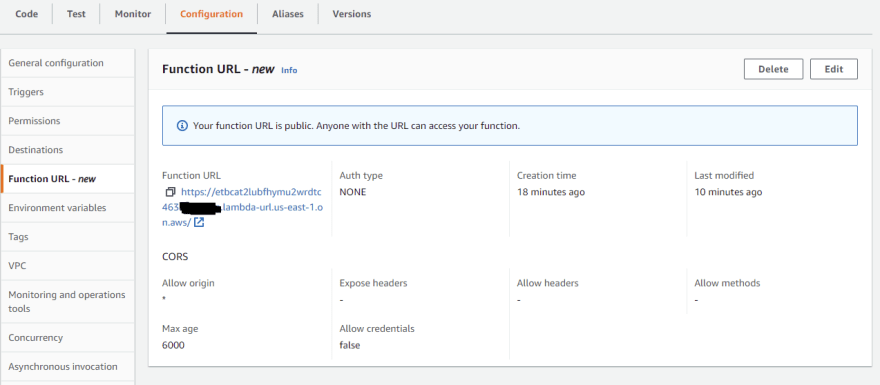The image size is (880, 385).
Task: Open function URL via external link icon
Action: 199,222
